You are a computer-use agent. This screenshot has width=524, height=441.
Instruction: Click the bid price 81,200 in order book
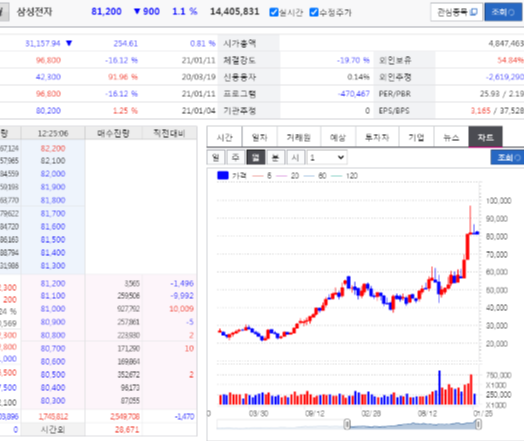click(53, 283)
